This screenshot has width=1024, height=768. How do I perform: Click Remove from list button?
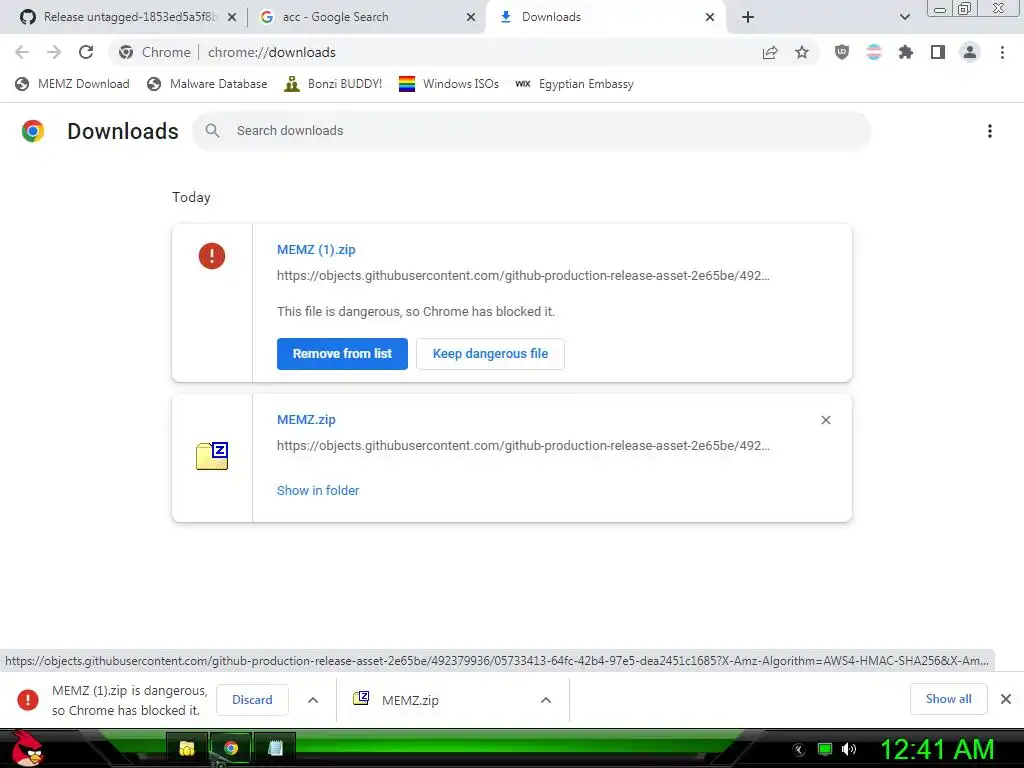[342, 354]
